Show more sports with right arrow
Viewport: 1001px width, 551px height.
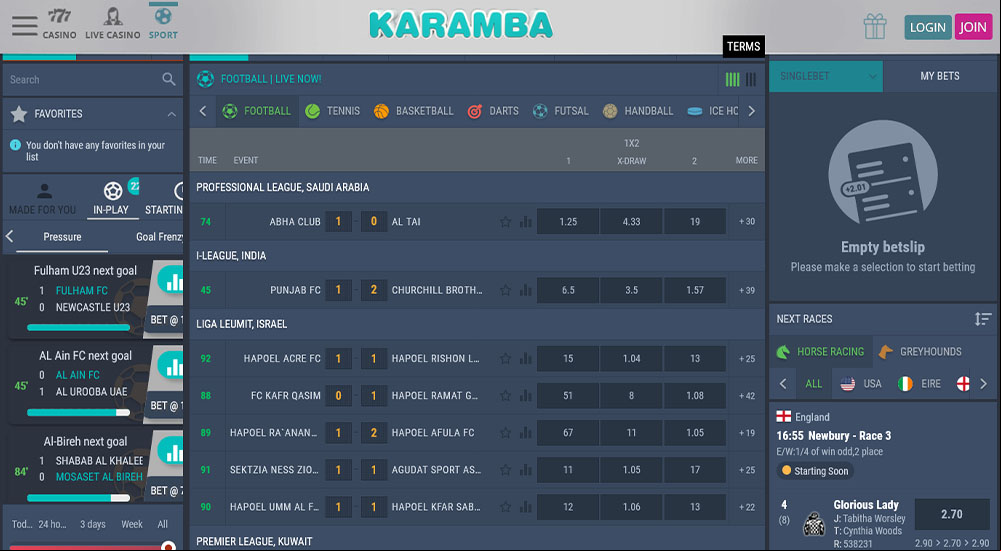[x=751, y=111]
